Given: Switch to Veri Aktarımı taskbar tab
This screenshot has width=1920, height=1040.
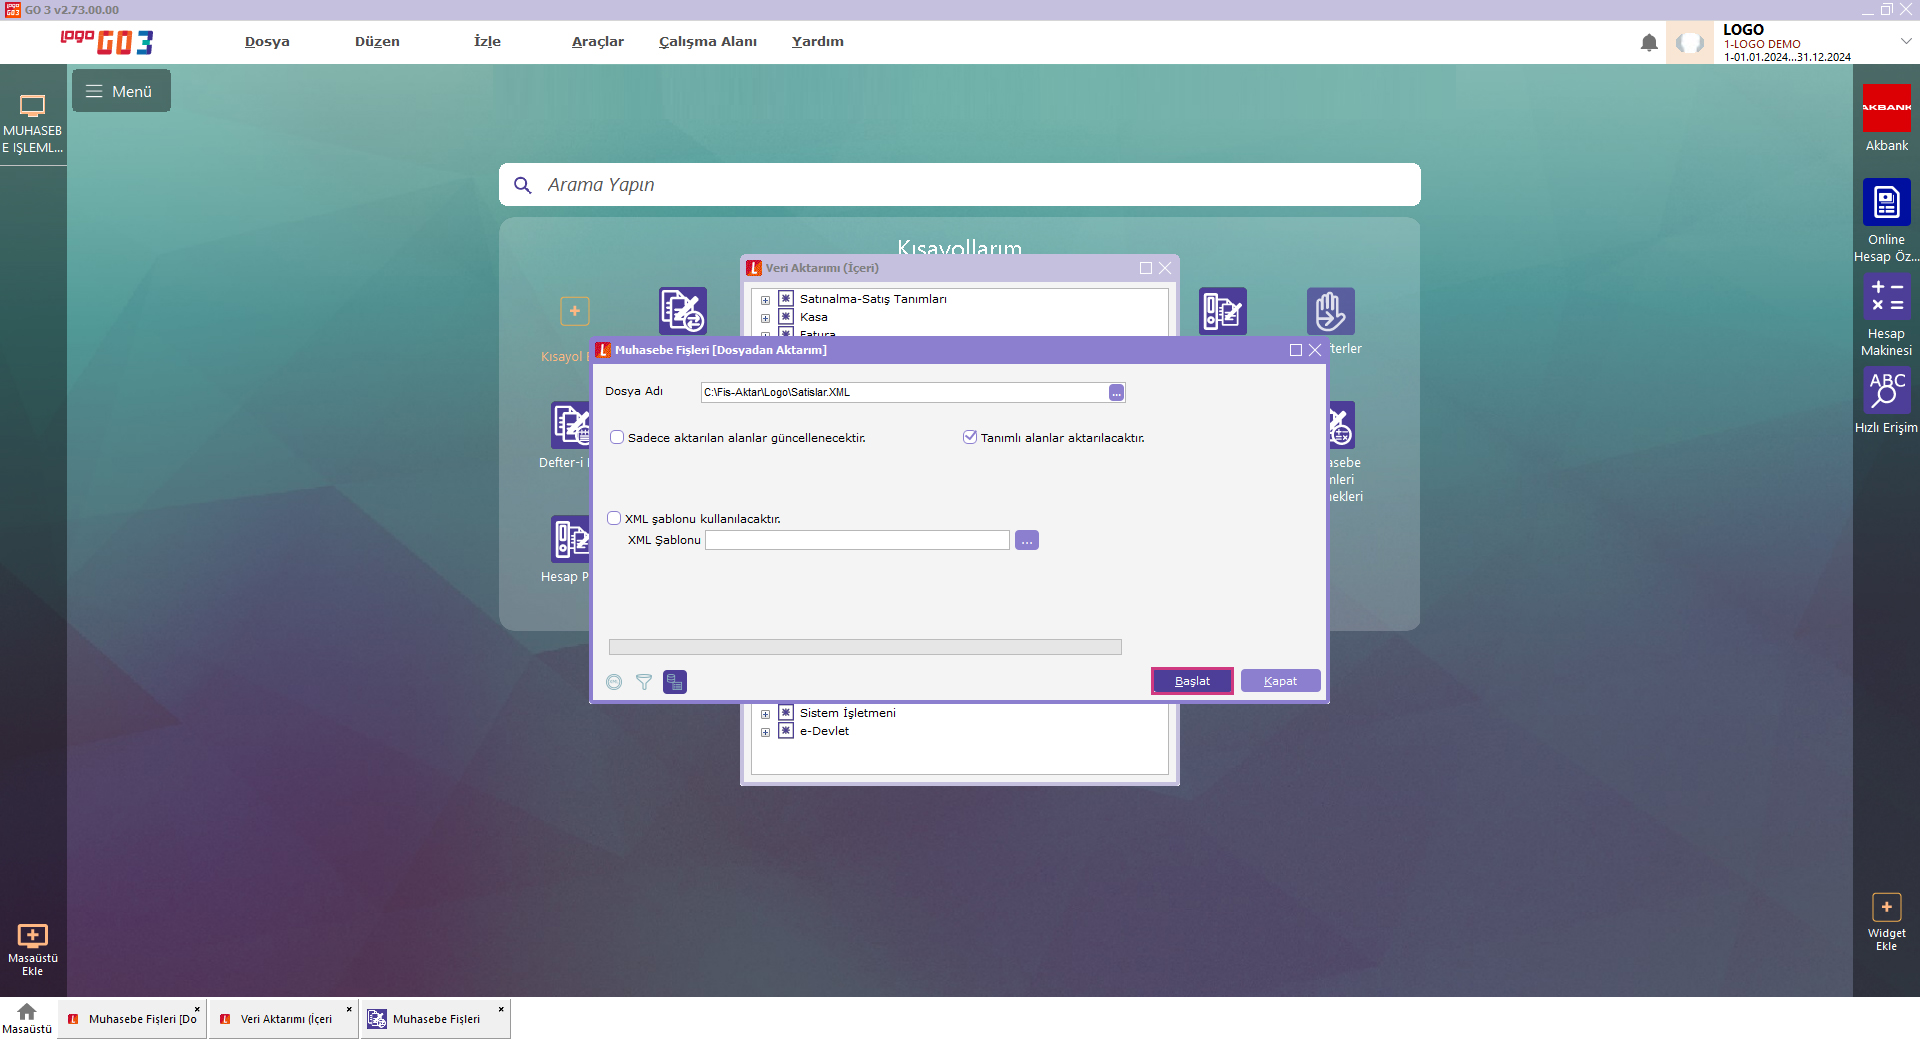Looking at the screenshot, I should (285, 1019).
